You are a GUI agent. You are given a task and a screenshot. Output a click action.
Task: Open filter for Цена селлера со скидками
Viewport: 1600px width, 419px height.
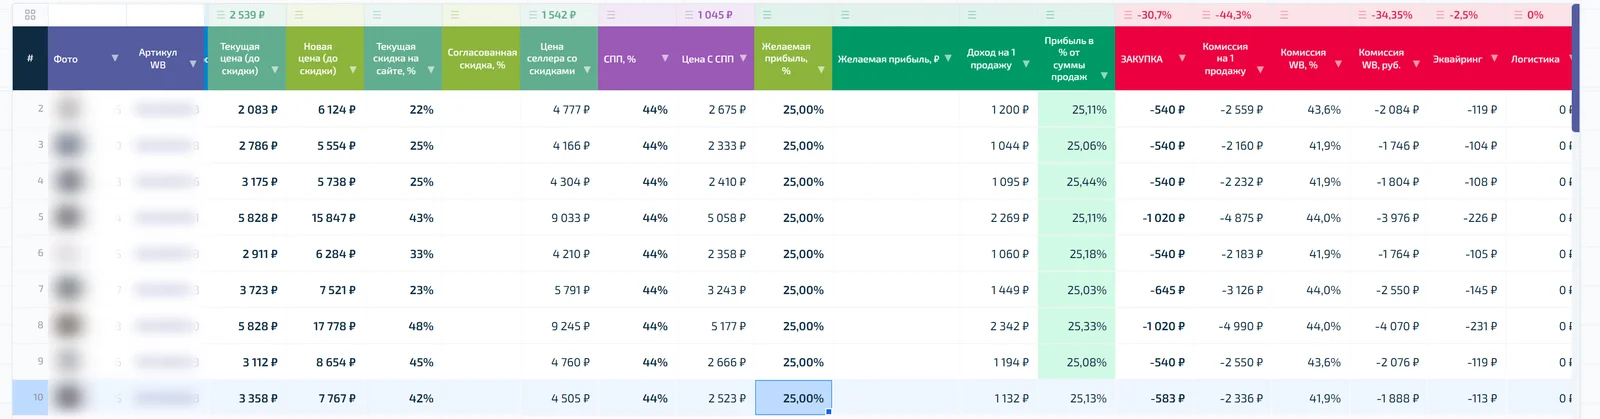tap(587, 70)
